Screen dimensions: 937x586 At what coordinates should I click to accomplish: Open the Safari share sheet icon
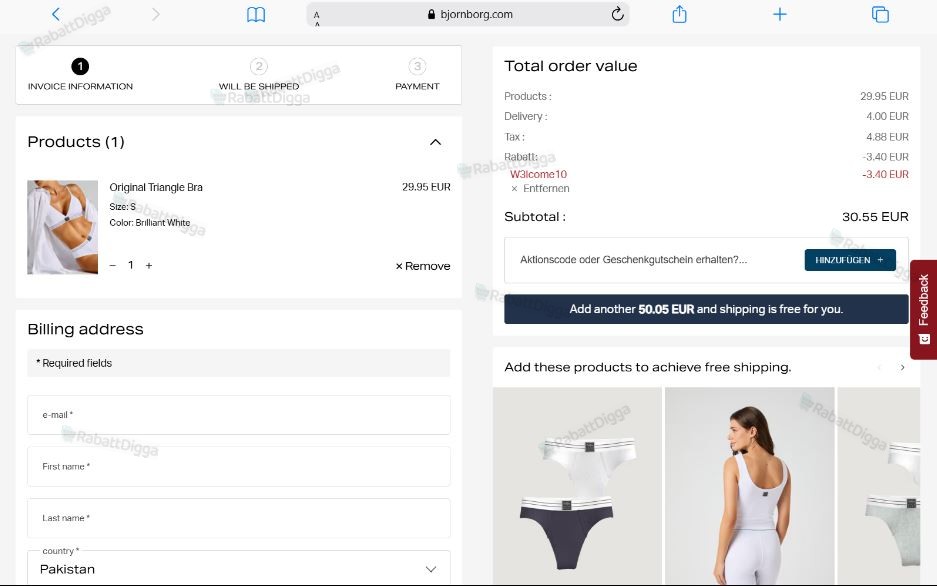679,14
